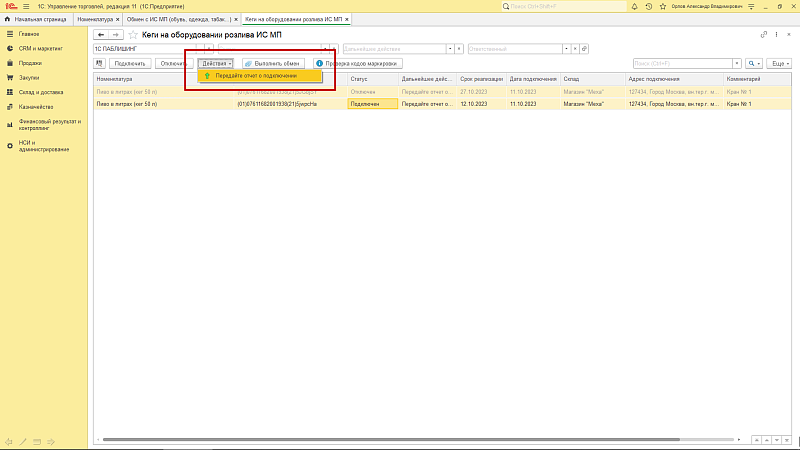Image resolution: width=800 pixels, height=450 pixels.
Task: Expand the Еще menu button
Action: pyautogui.click(x=779, y=64)
